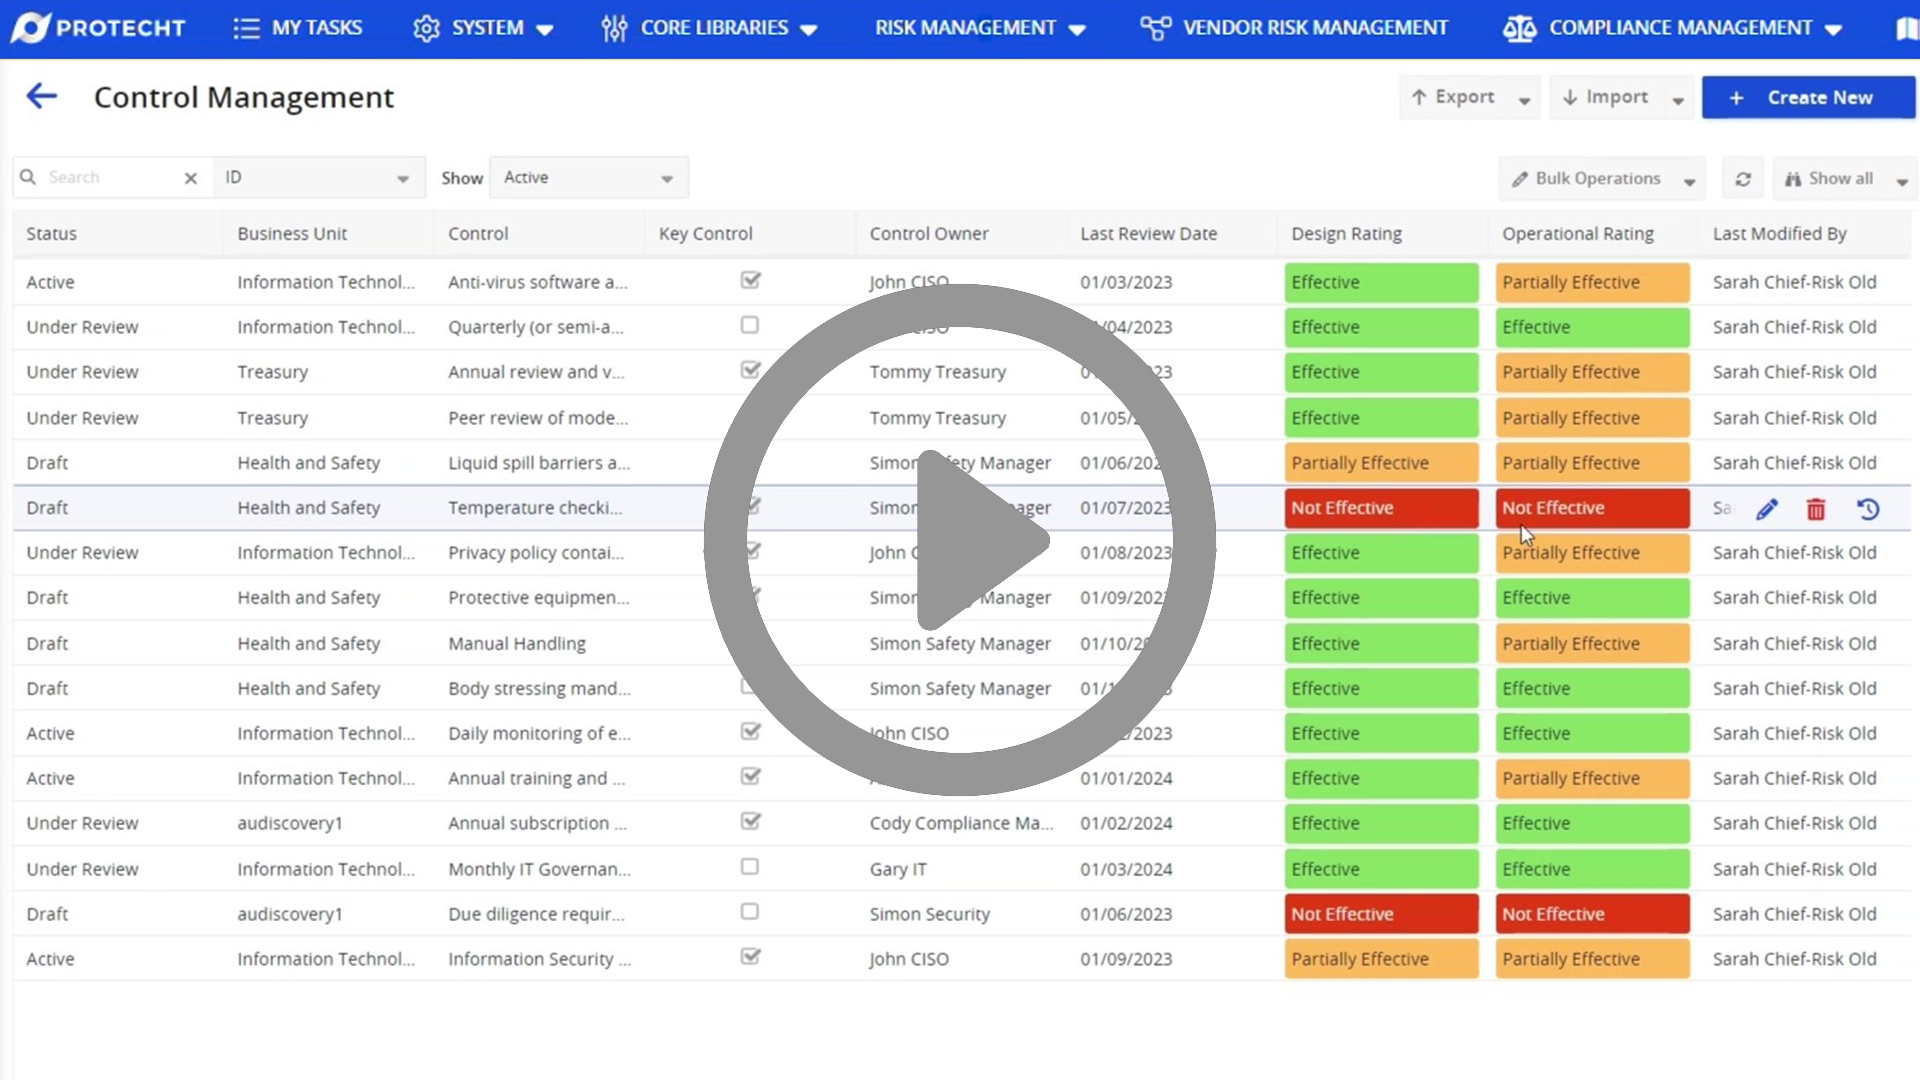
Task: Click the Create New button
Action: click(x=1808, y=97)
